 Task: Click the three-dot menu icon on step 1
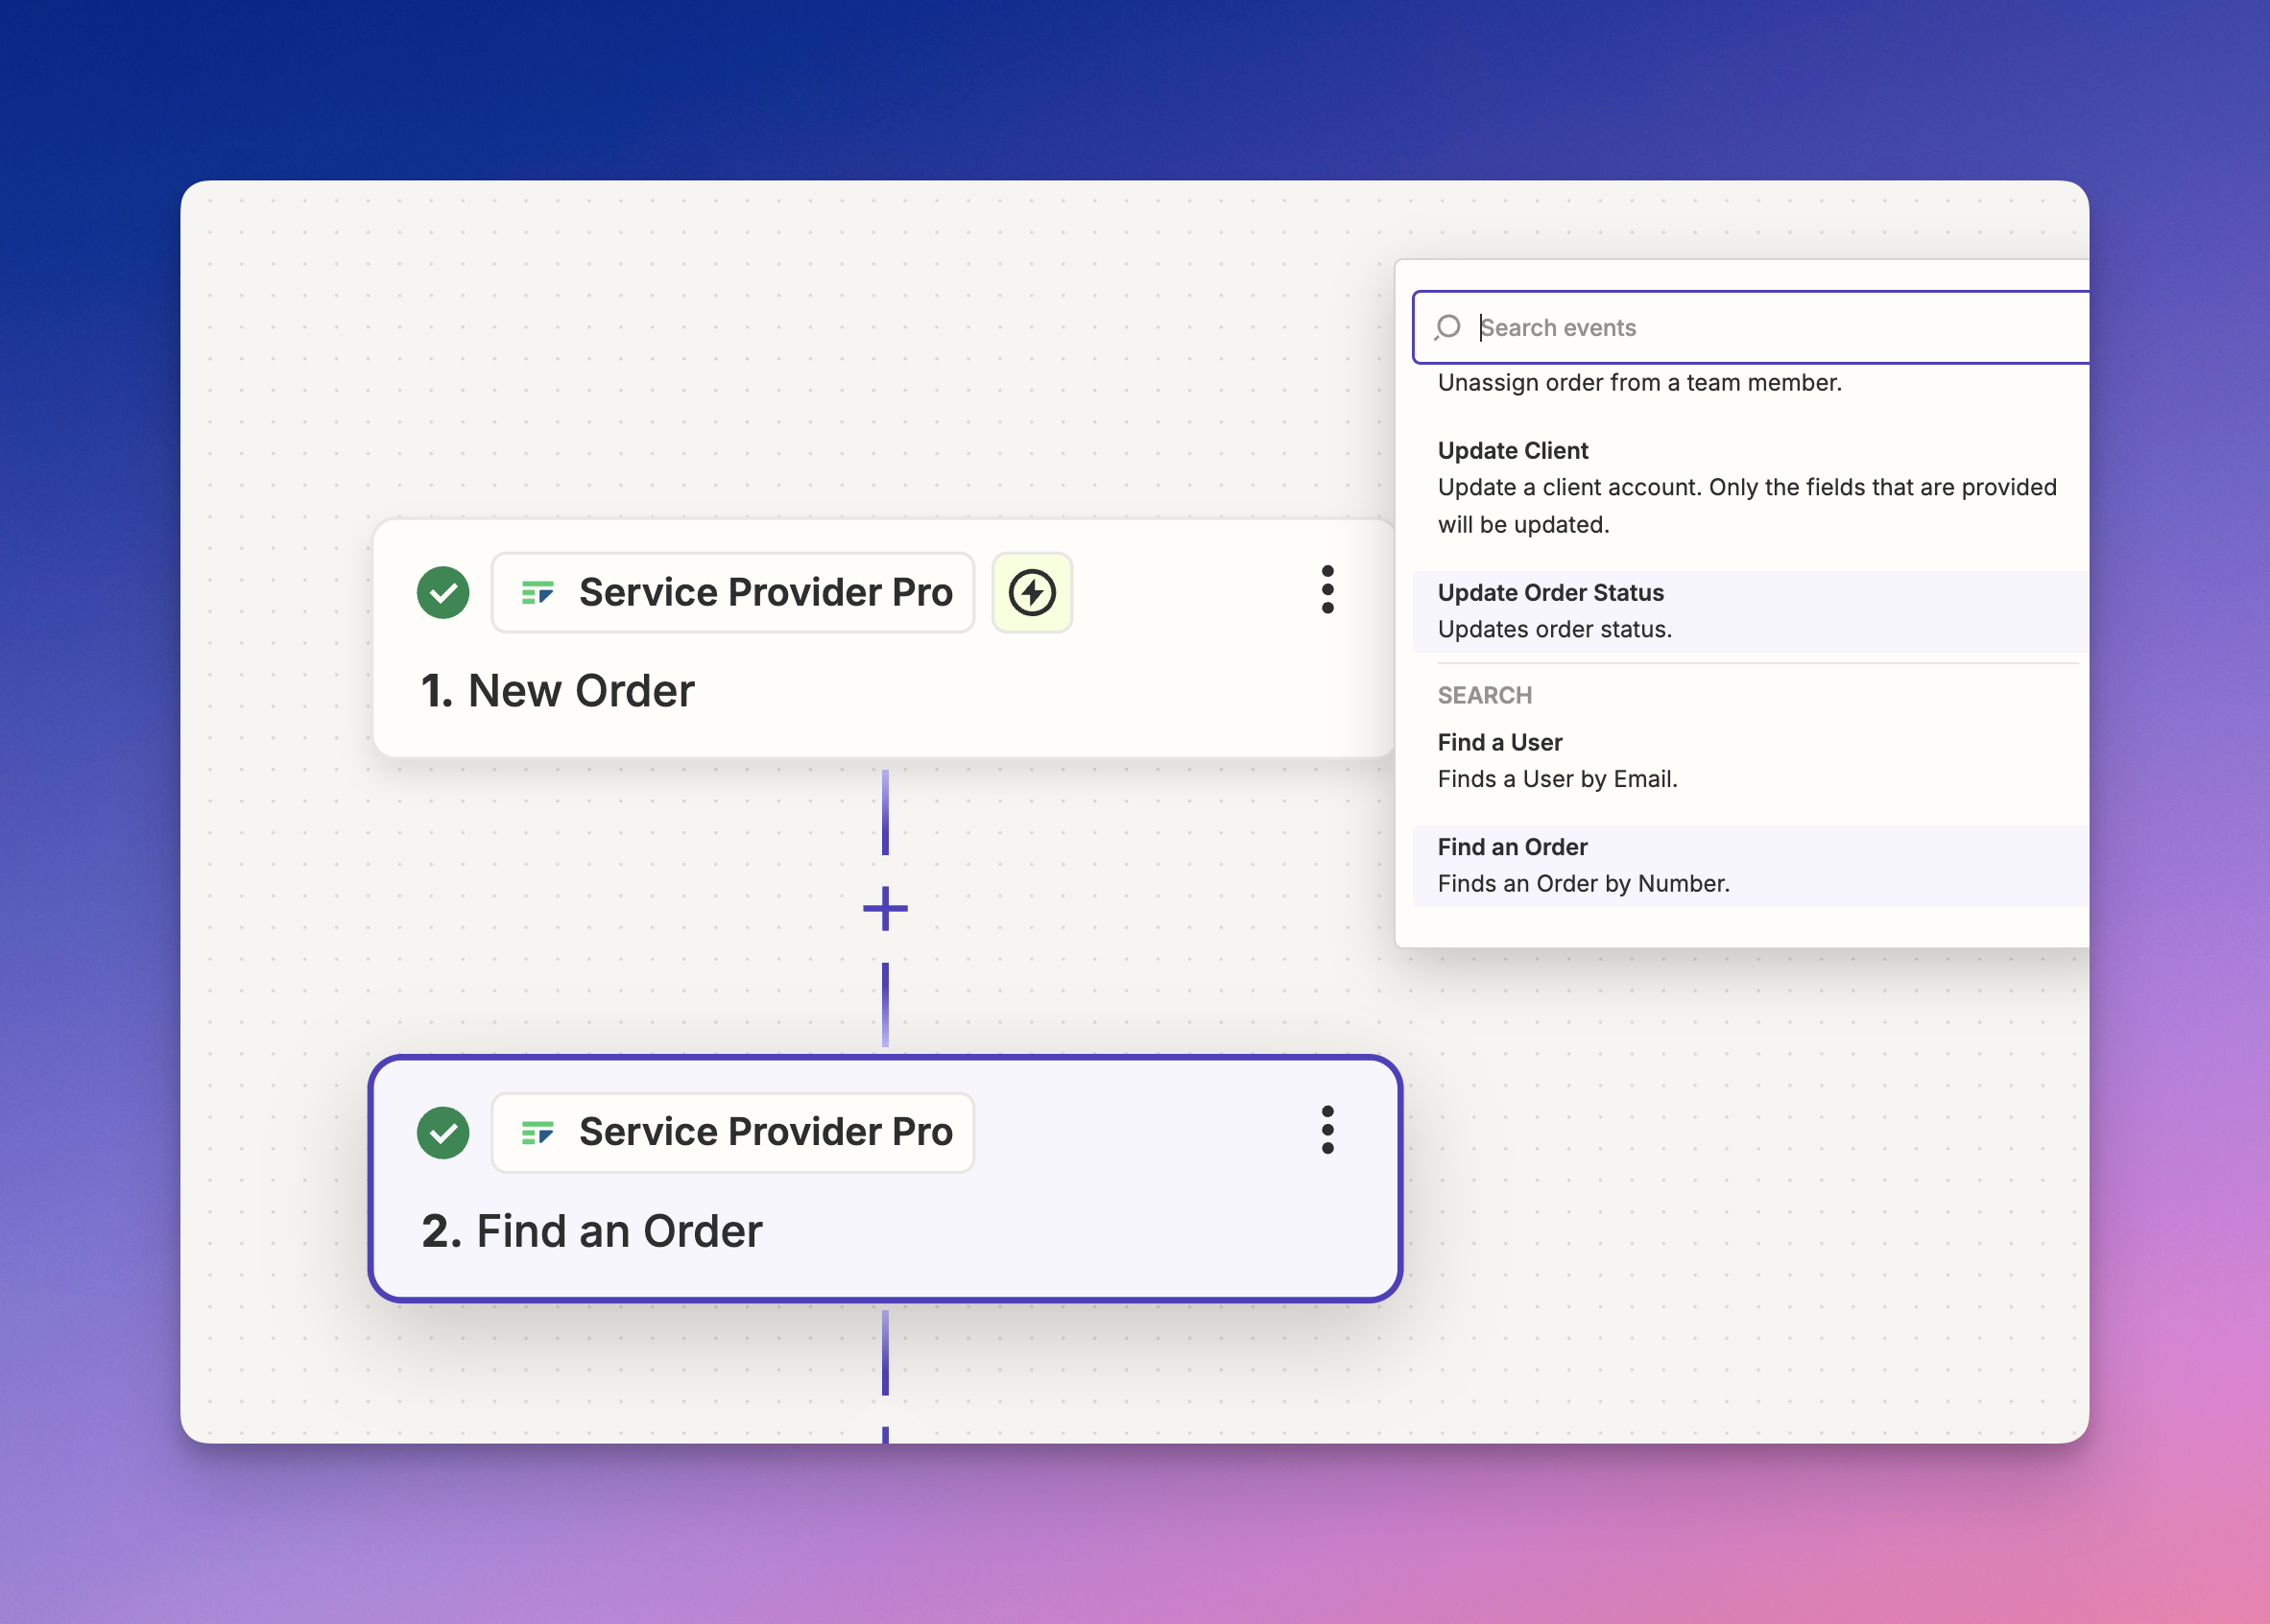1328,590
